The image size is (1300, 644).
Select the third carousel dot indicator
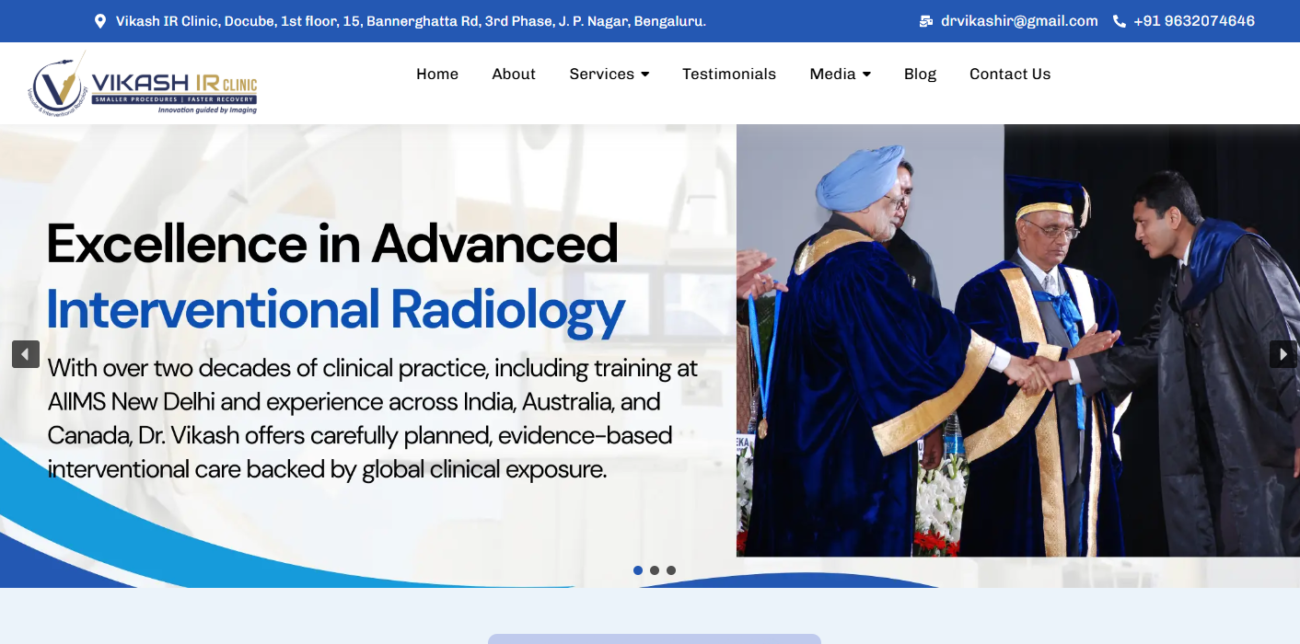tap(671, 570)
